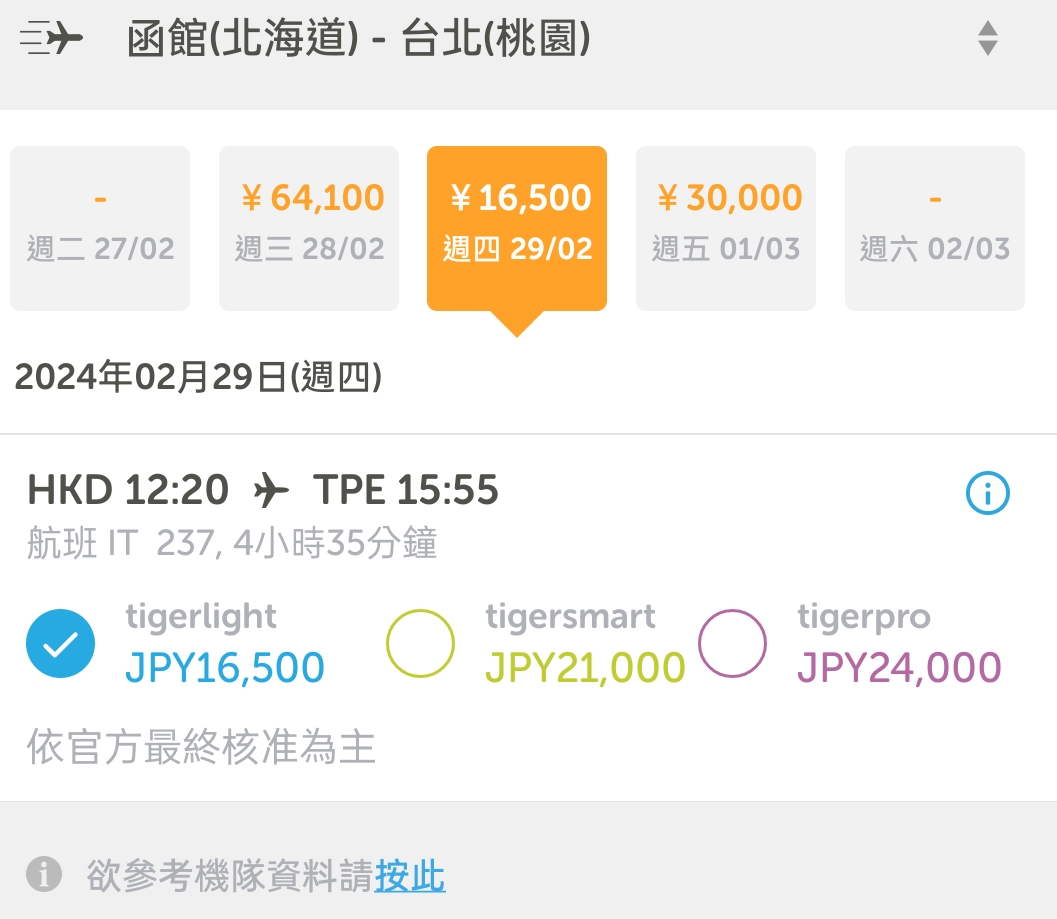Select the Tuesday 27/02 date tab

click(x=100, y=228)
